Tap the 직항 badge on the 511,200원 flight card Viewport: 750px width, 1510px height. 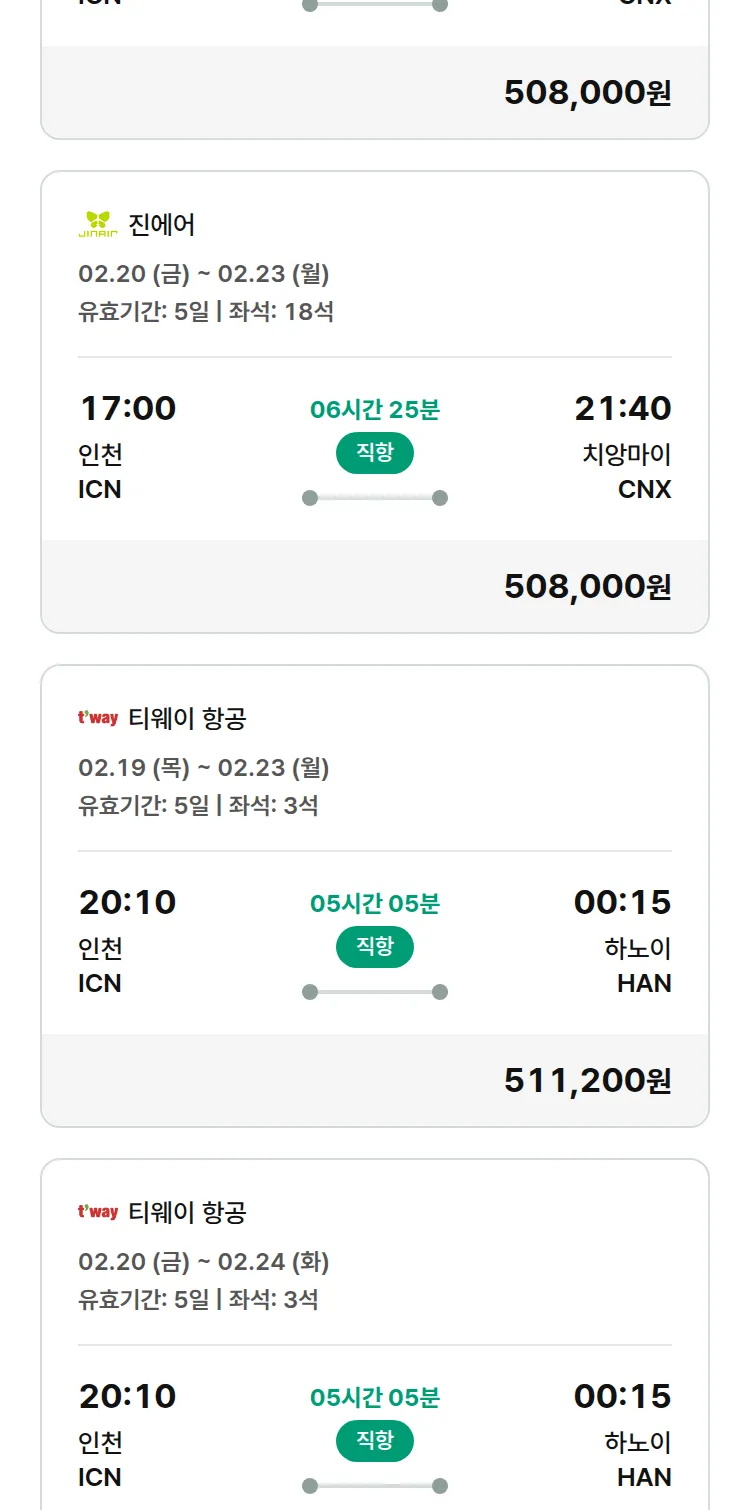(x=375, y=947)
